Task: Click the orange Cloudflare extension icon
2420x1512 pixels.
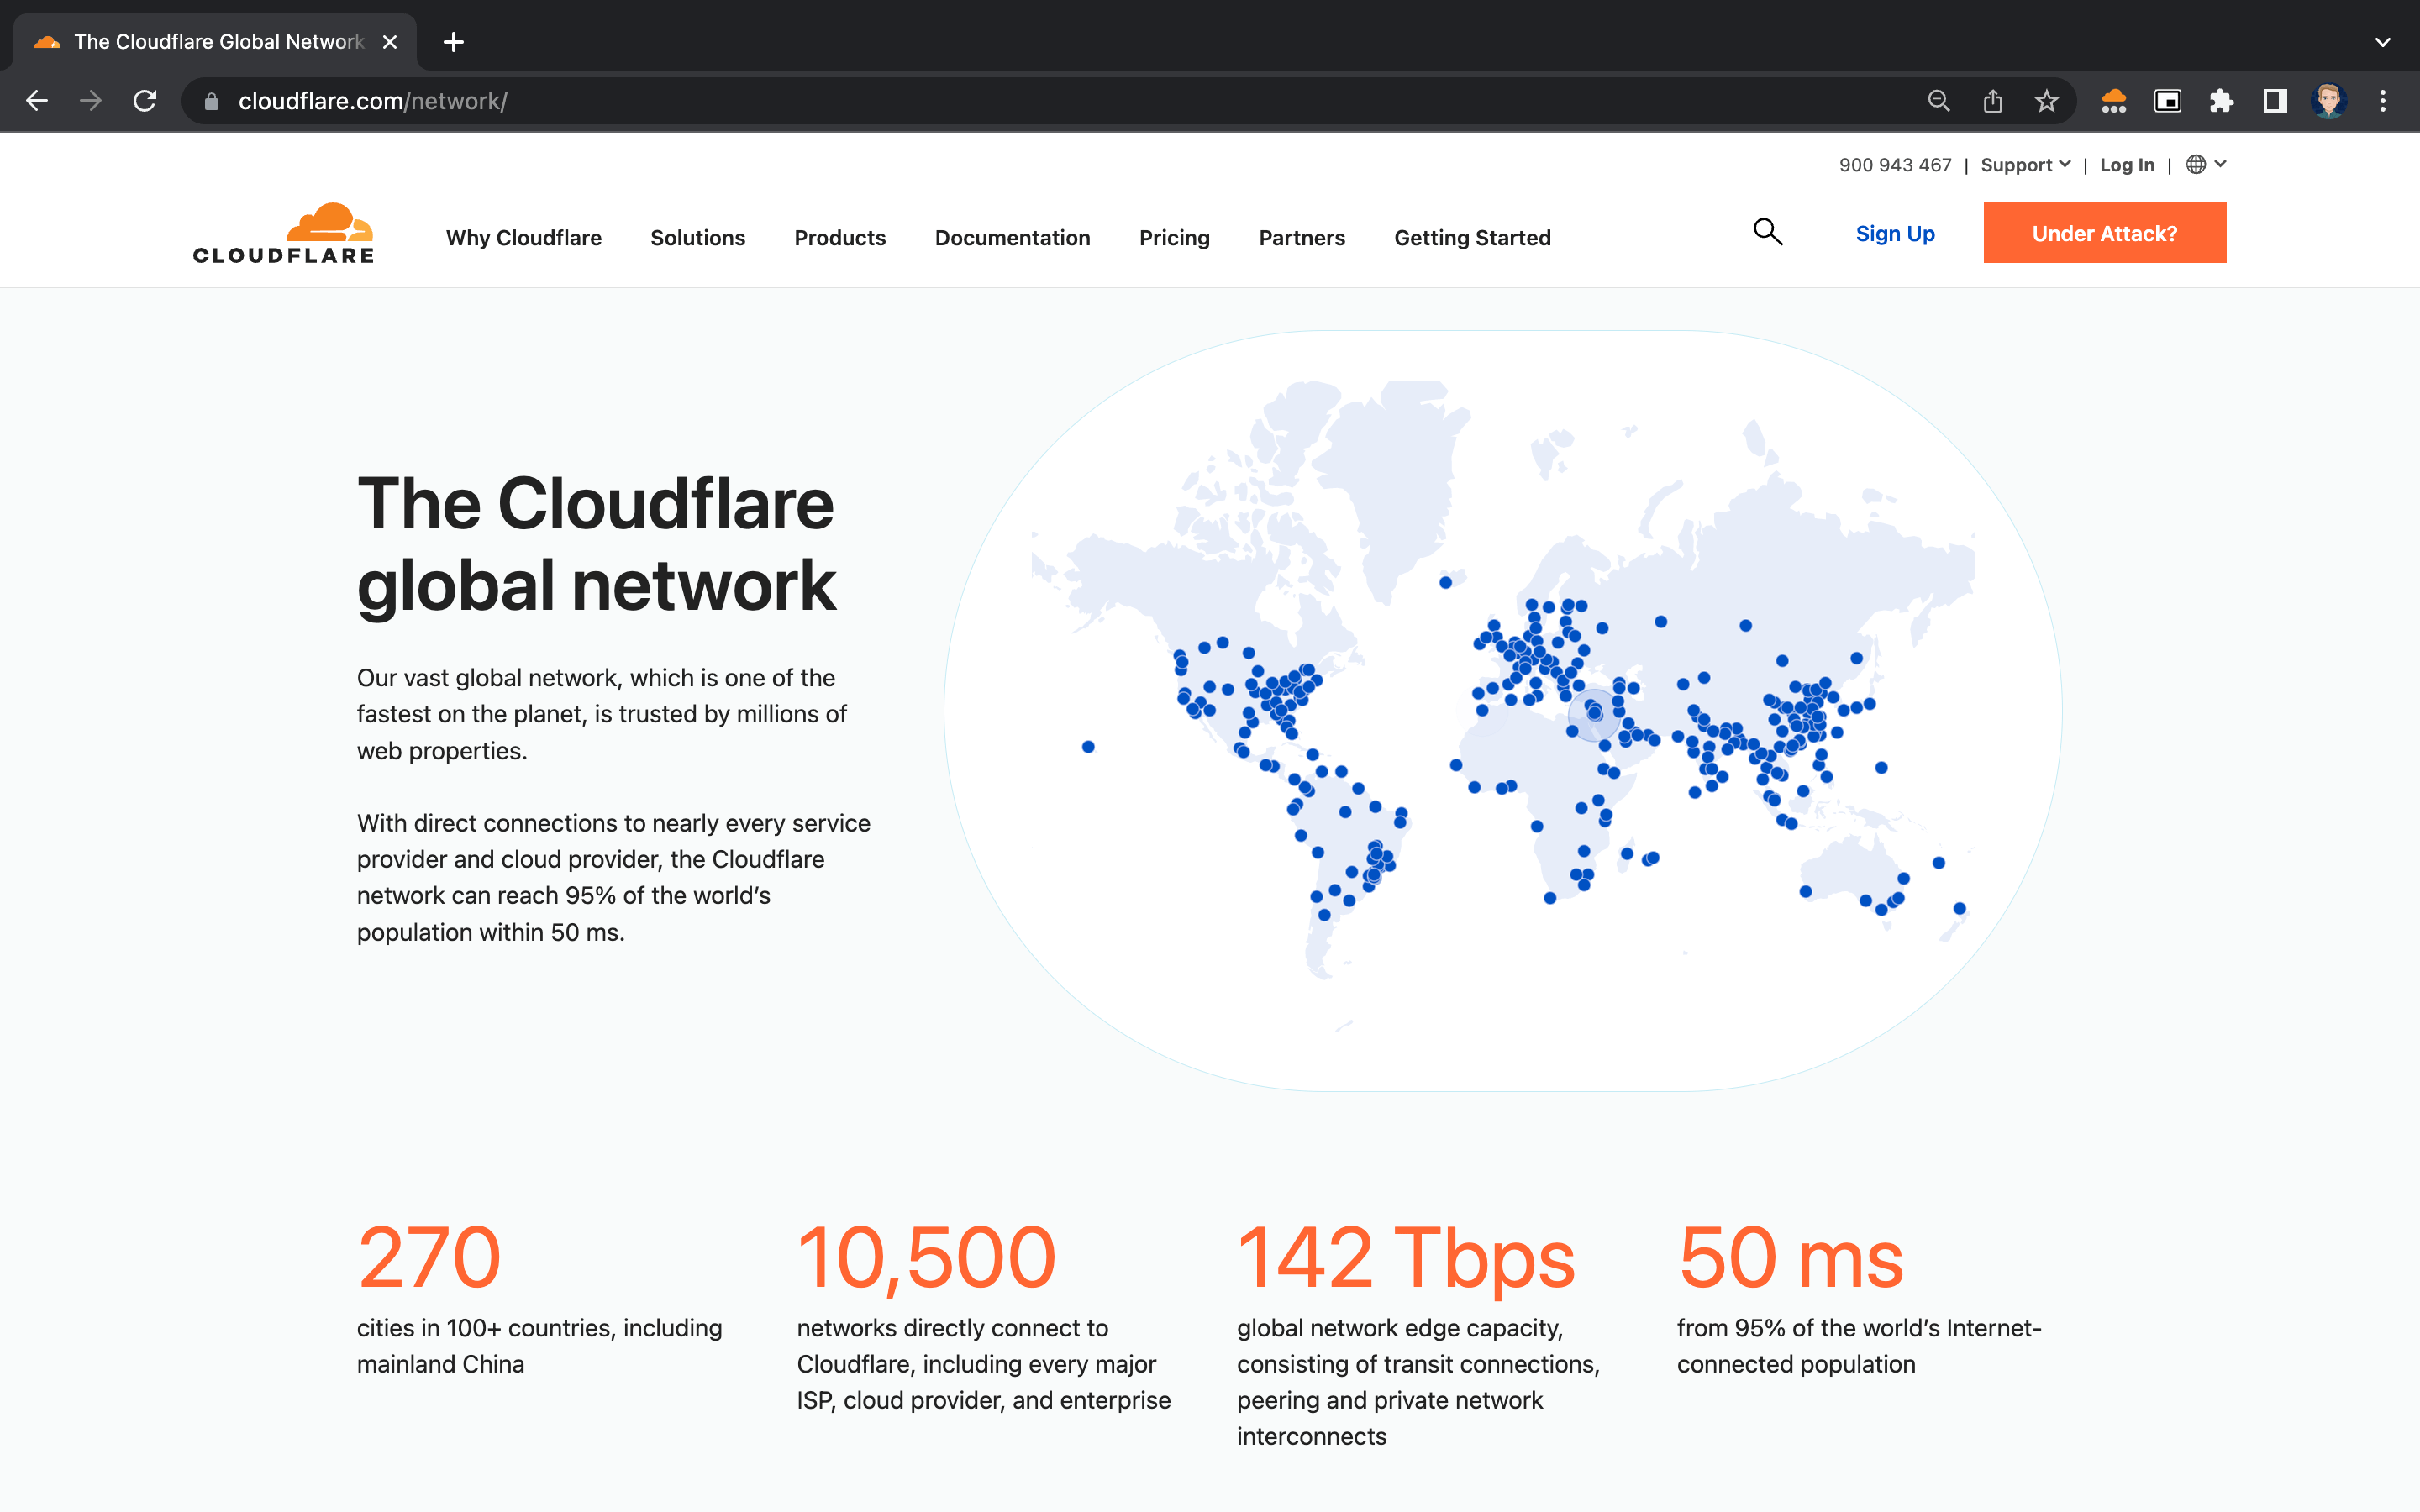Action: pyautogui.click(x=2114, y=100)
